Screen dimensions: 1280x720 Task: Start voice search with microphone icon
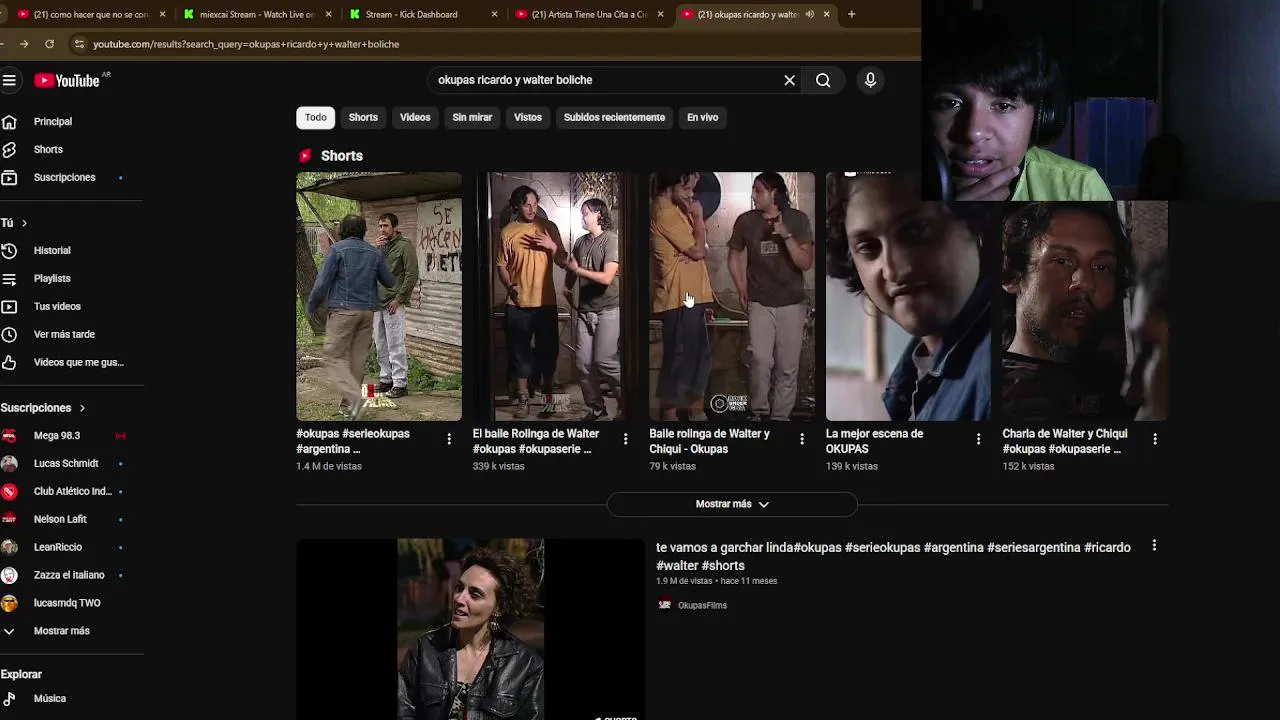coord(870,80)
